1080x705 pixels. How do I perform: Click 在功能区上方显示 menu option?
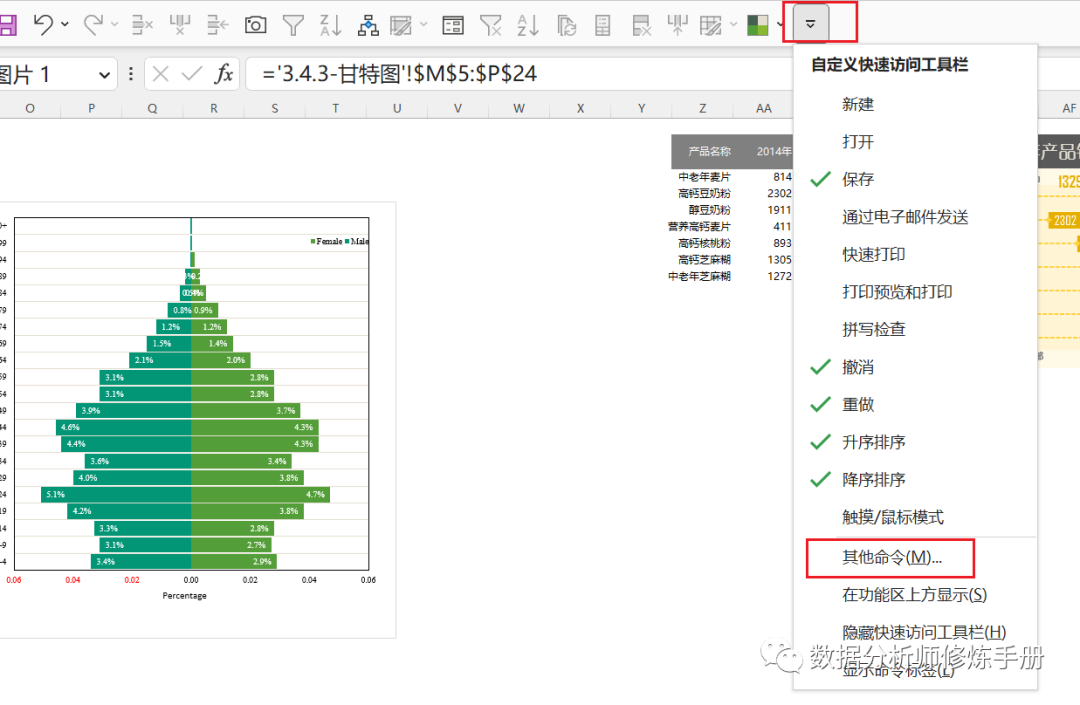tap(914, 595)
